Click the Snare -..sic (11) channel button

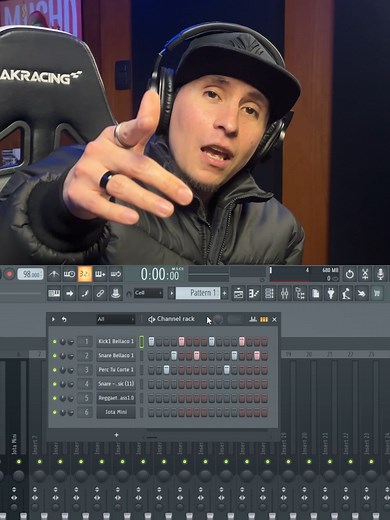(x=116, y=384)
